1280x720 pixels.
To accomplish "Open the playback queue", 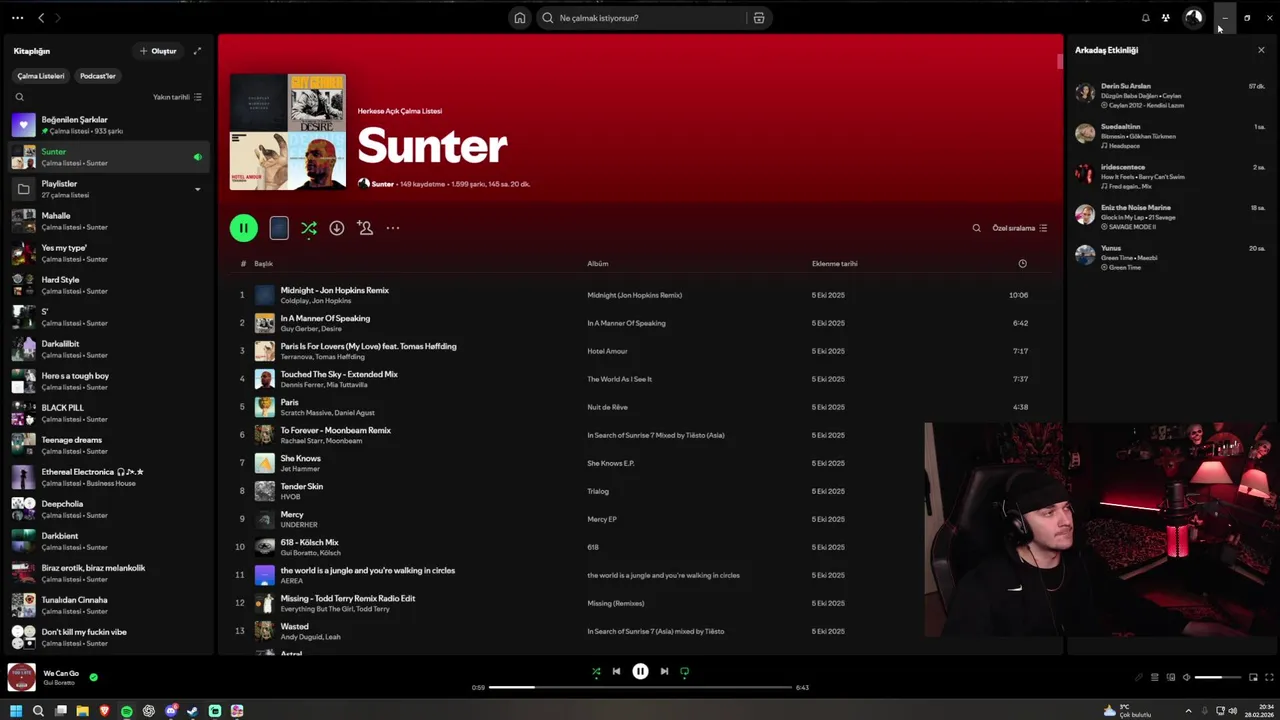I will click(1154, 677).
